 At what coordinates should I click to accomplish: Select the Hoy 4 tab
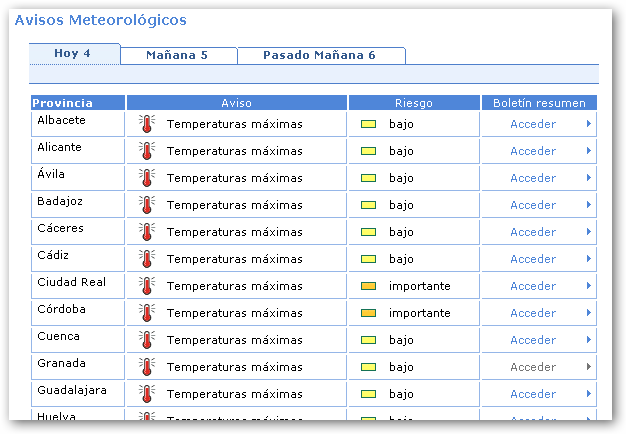click(x=73, y=54)
